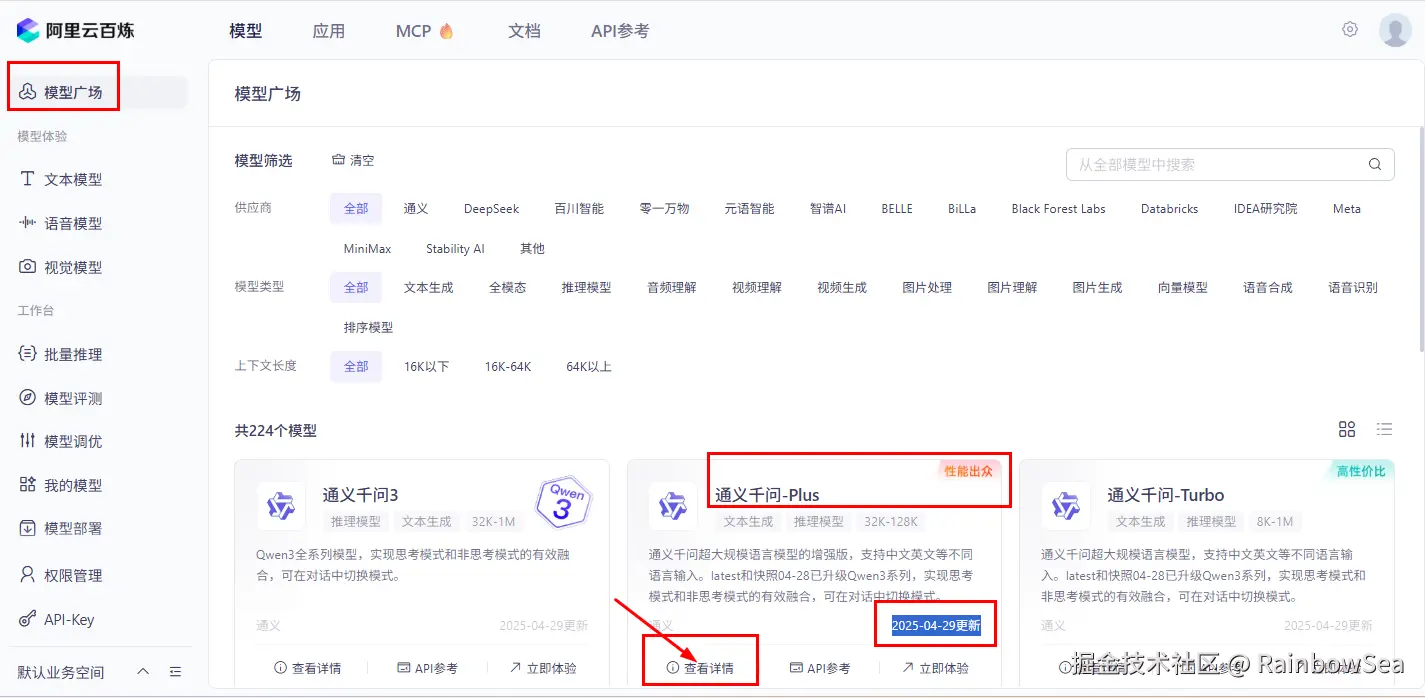Select the API参考 top tab
This screenshot has height=698, width=1425.
click(x=620, y=31)
